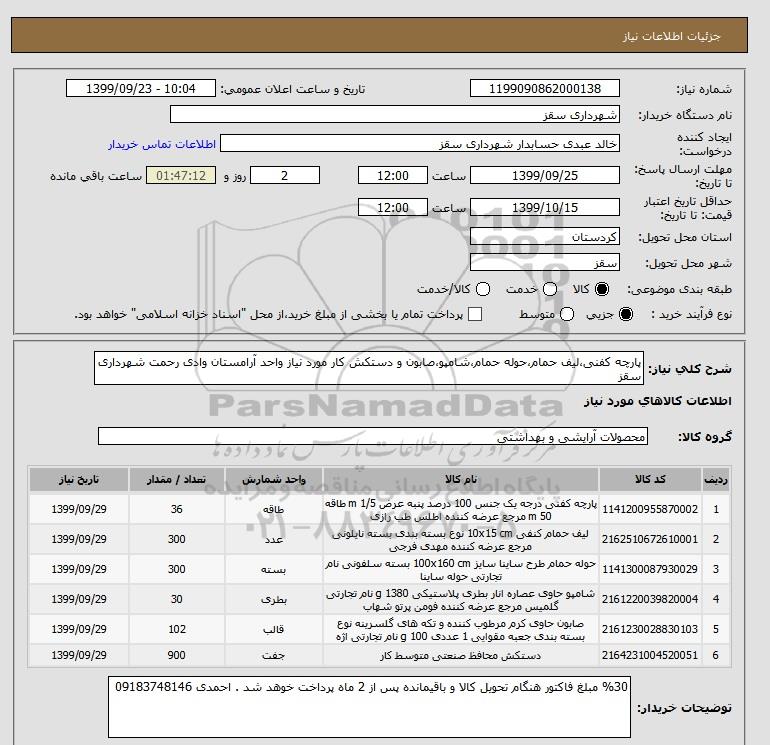Click quantity 102 in the soap row

coord(176,629)
